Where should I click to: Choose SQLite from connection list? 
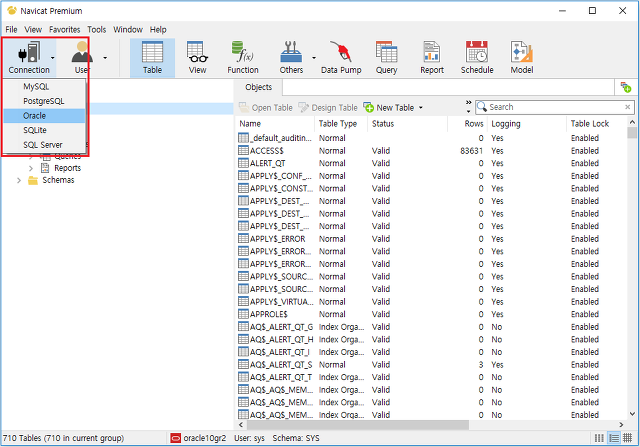click(x=44, y=130)
